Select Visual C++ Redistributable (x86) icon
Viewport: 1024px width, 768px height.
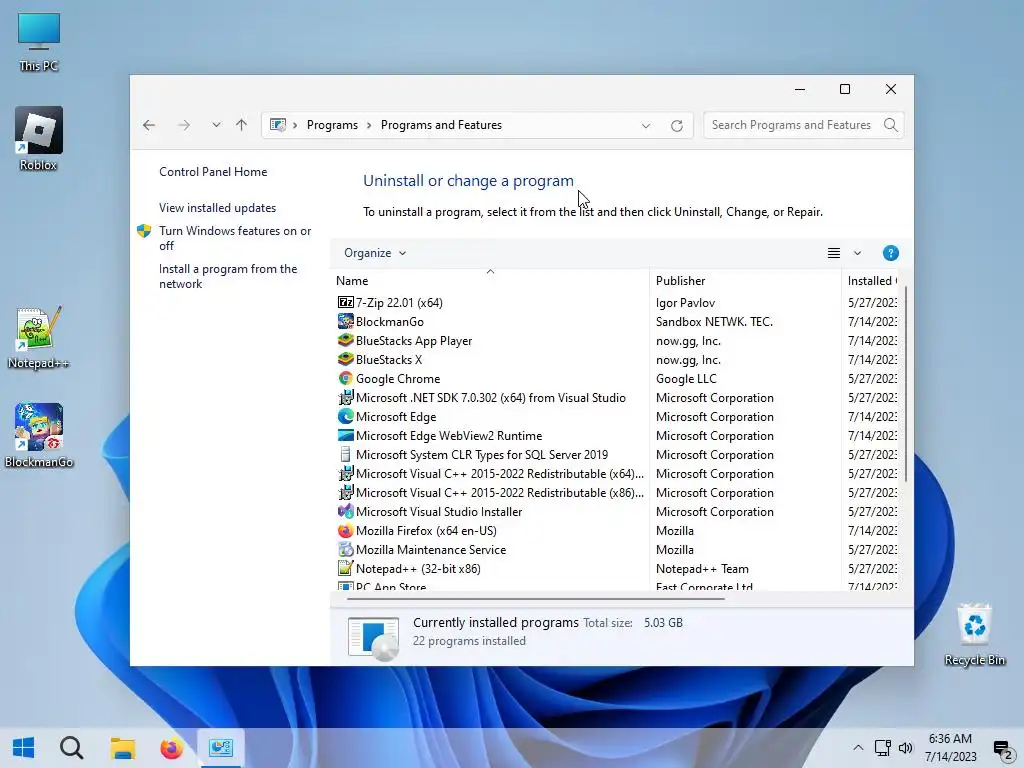345,492
